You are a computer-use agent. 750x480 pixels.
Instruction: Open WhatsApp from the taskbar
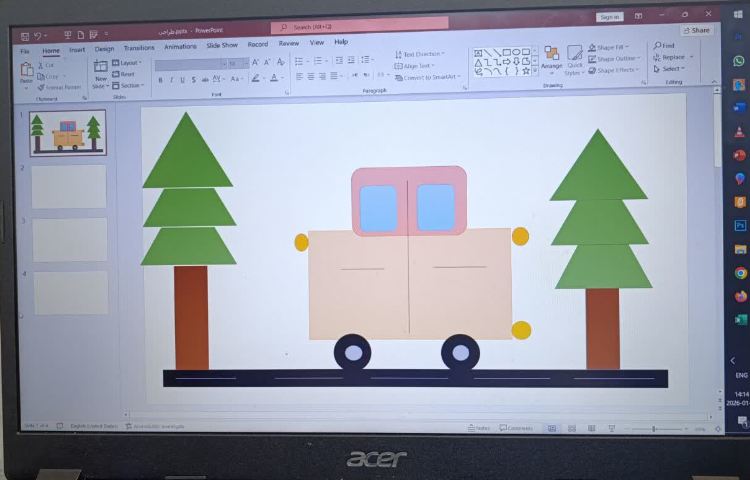[739, 61]
